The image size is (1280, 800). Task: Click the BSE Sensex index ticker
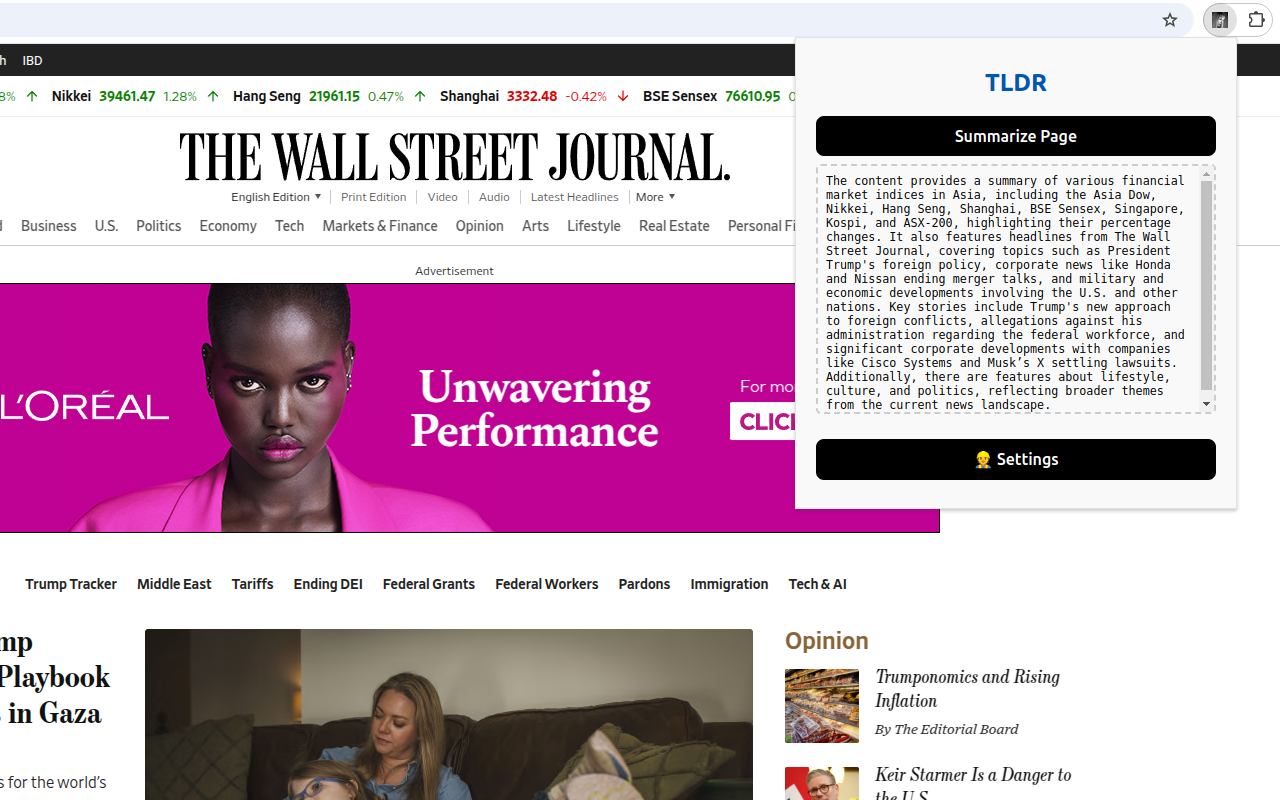click(718, 96)
